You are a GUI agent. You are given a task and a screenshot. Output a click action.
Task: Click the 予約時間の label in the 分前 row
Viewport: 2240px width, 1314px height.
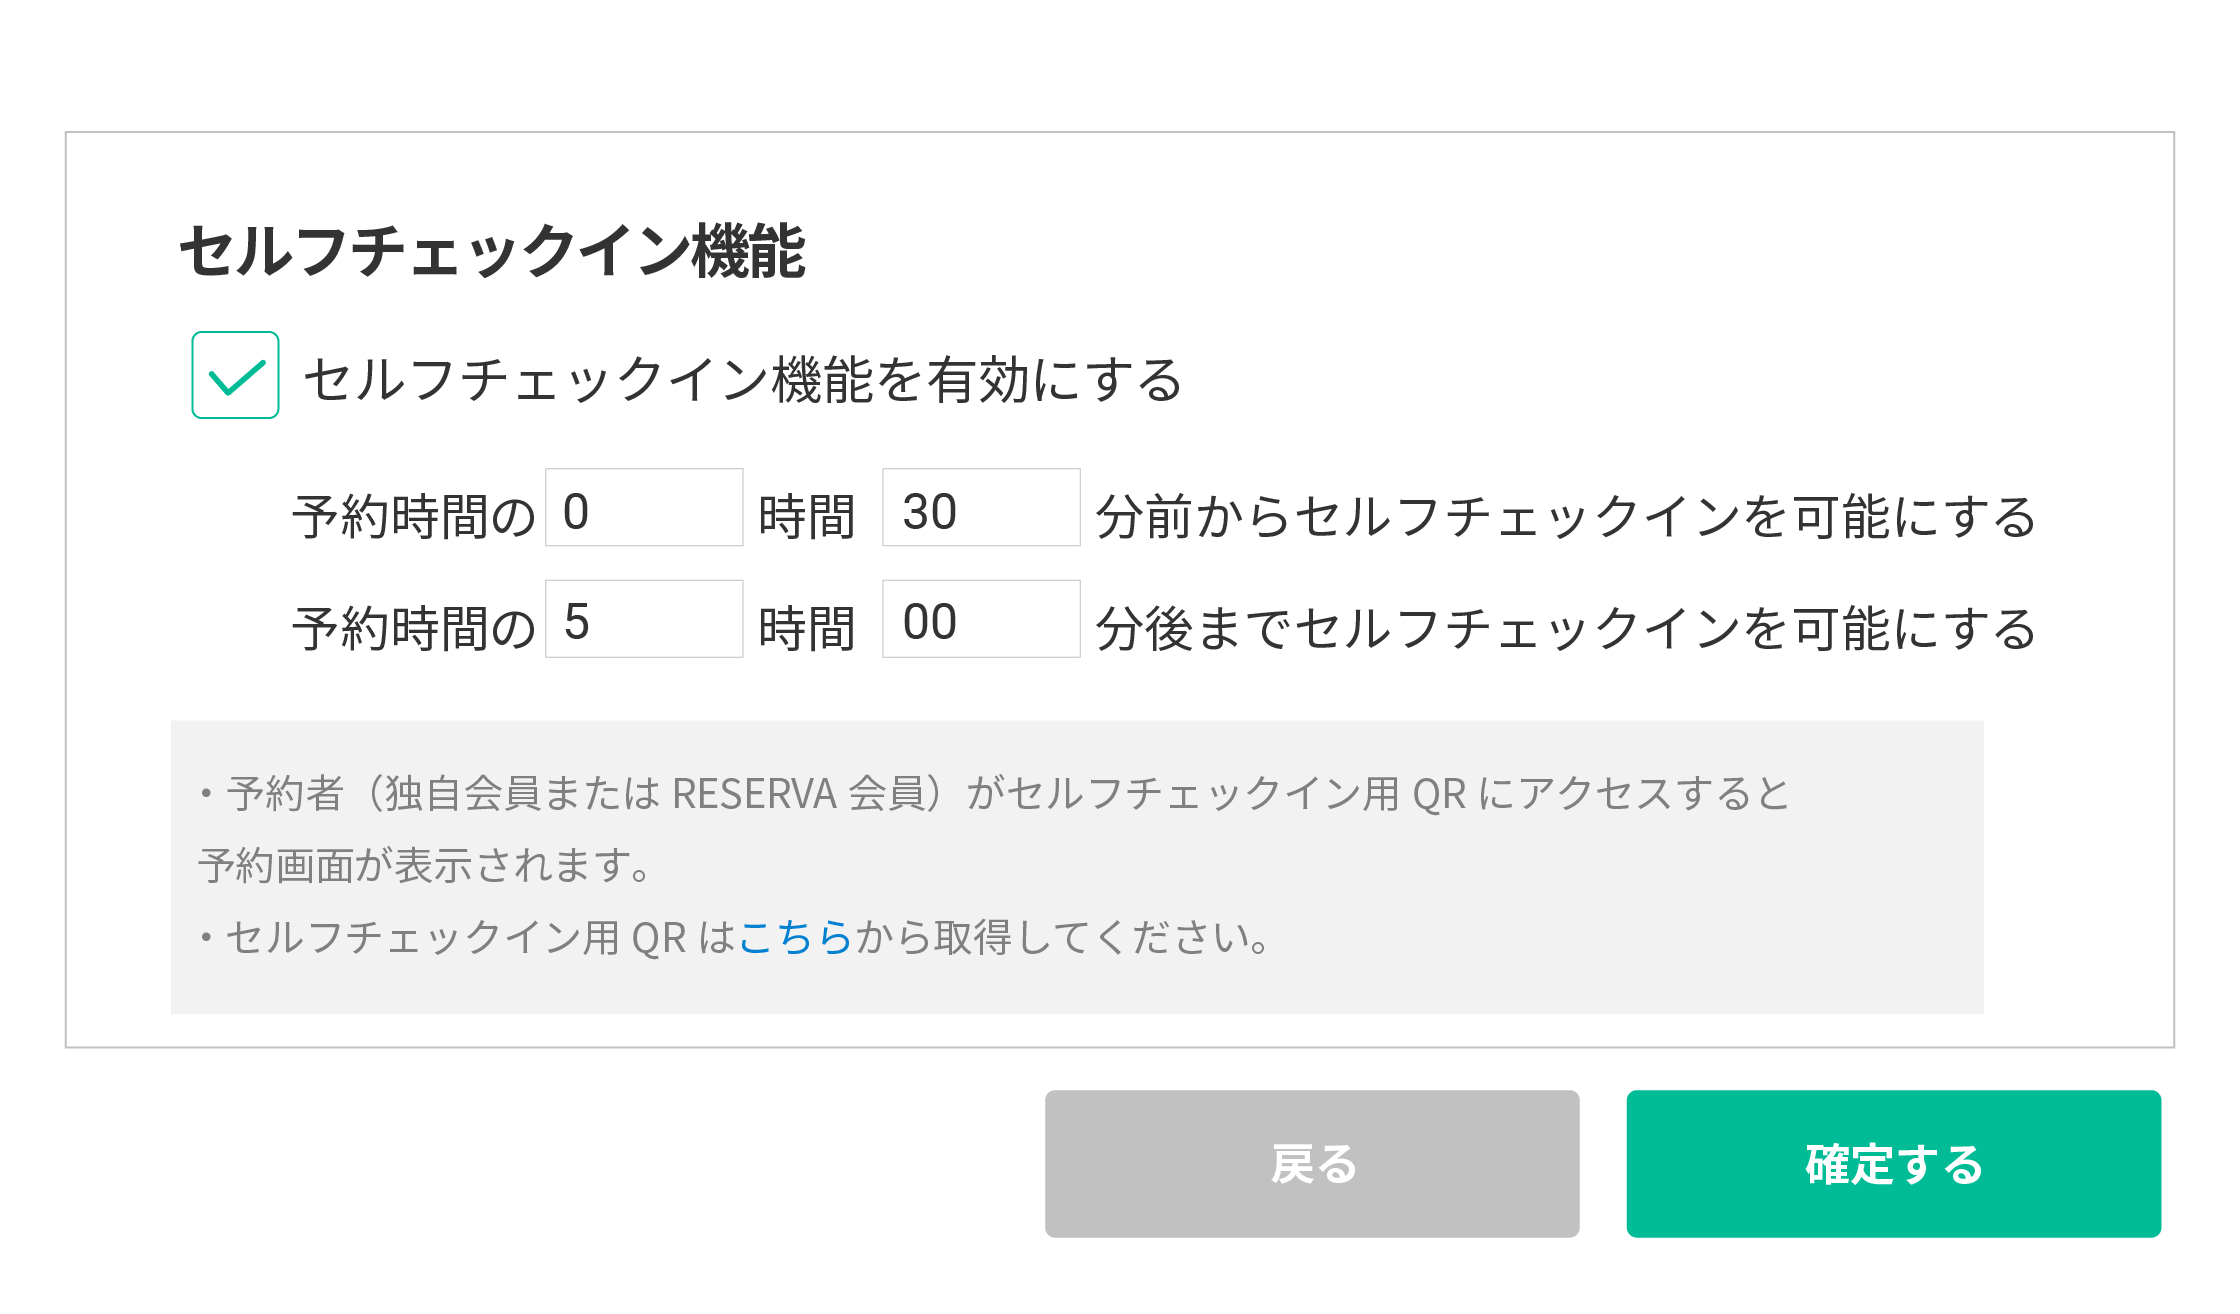point(414,518)
